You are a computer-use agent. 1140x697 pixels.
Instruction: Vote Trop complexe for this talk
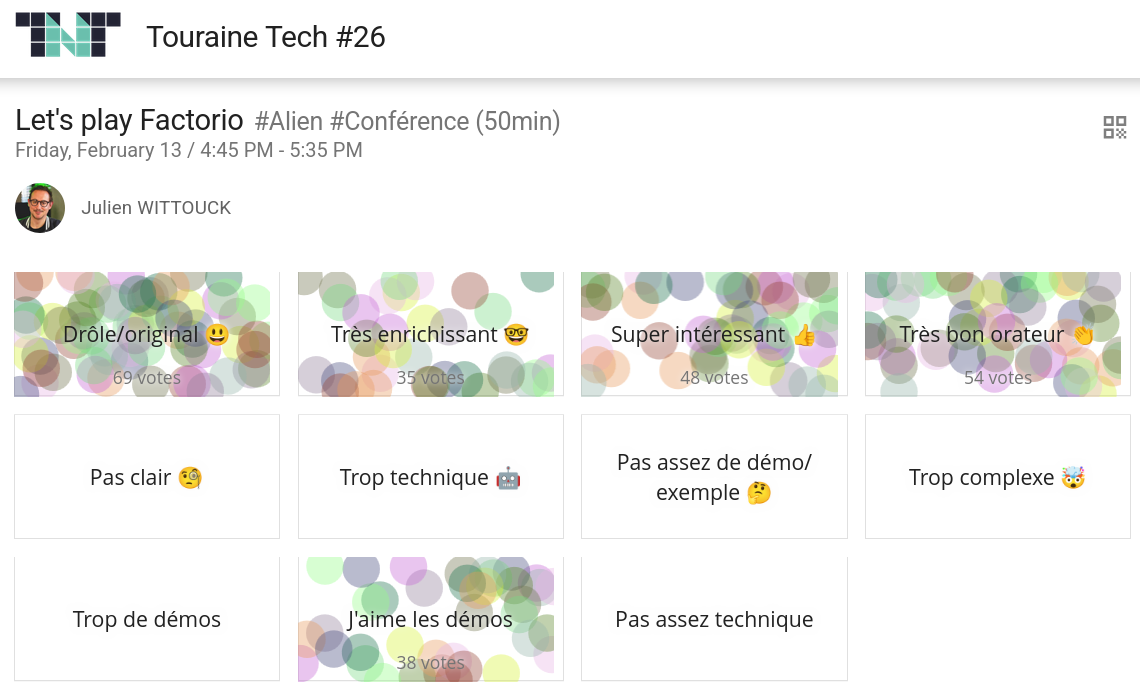(x=997, y=477)
